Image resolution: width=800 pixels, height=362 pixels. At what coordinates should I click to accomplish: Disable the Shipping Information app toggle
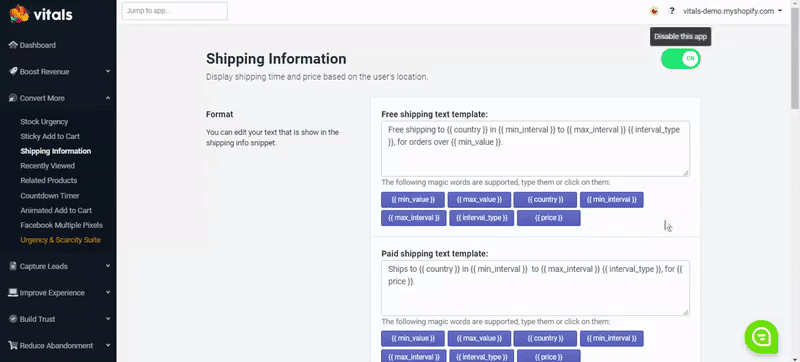click(x=681, y=59)
